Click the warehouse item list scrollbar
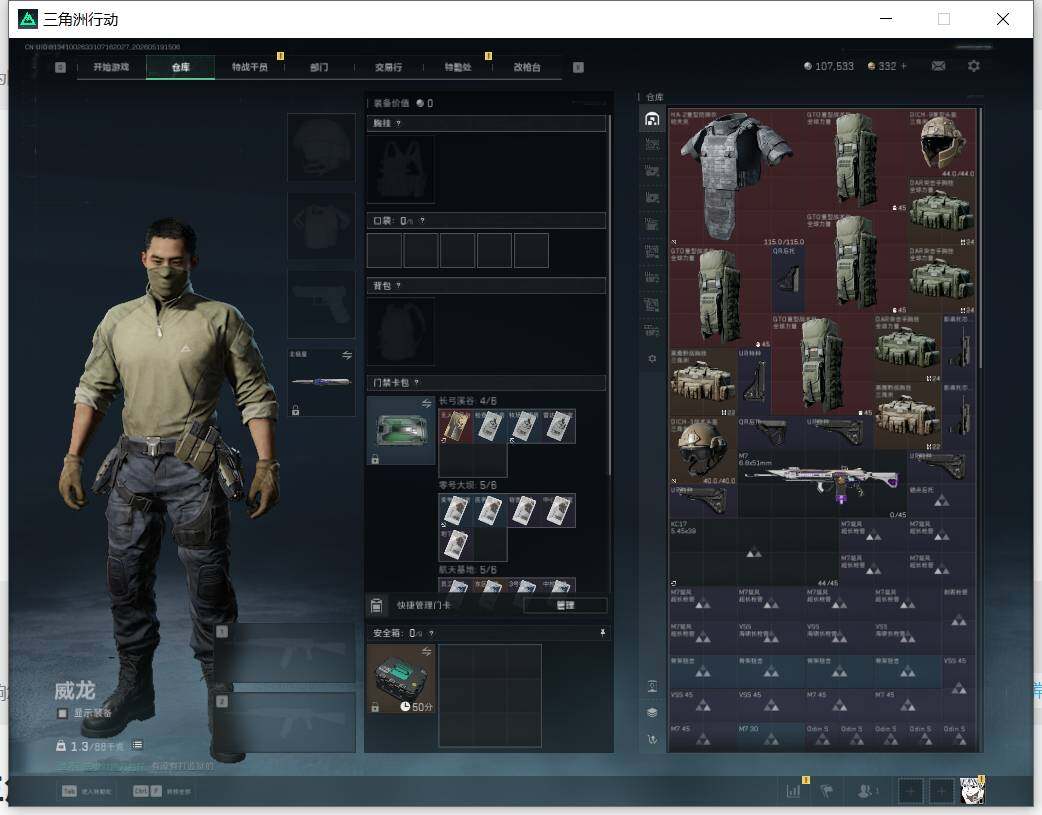The height and width of the screenshot is (815, 1042). pyautogui.click(x=980, y=237)
